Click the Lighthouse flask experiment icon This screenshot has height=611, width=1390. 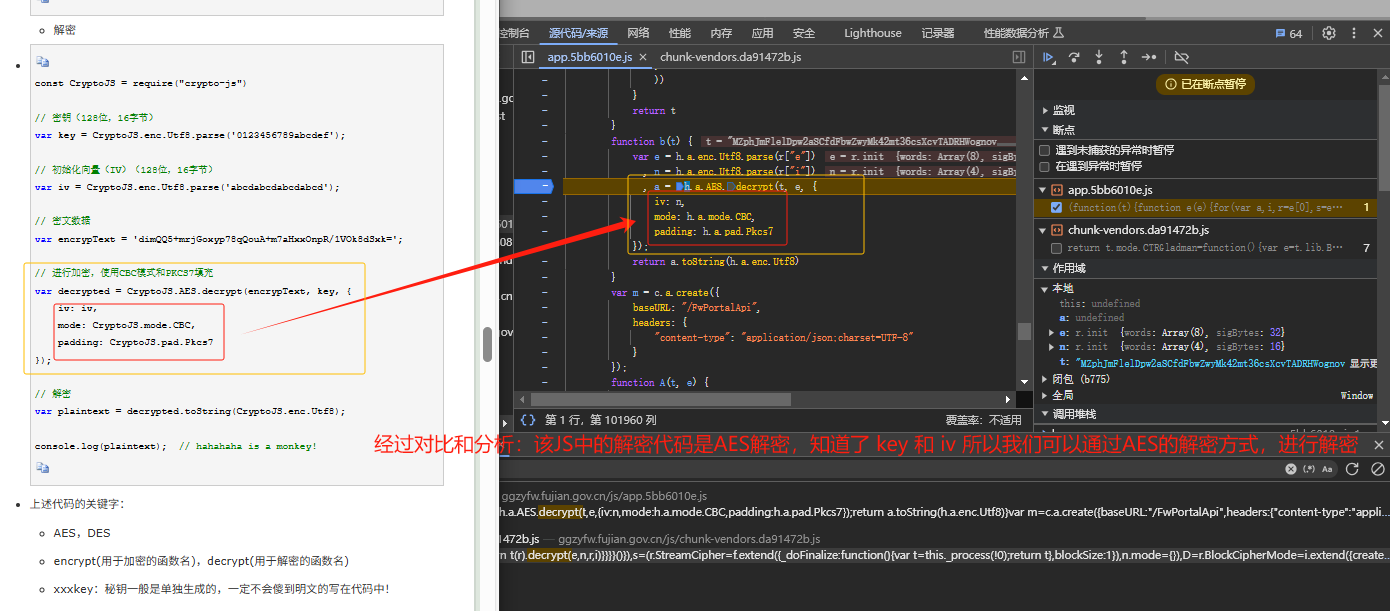pyautogui.click(x=1059, y=33)
